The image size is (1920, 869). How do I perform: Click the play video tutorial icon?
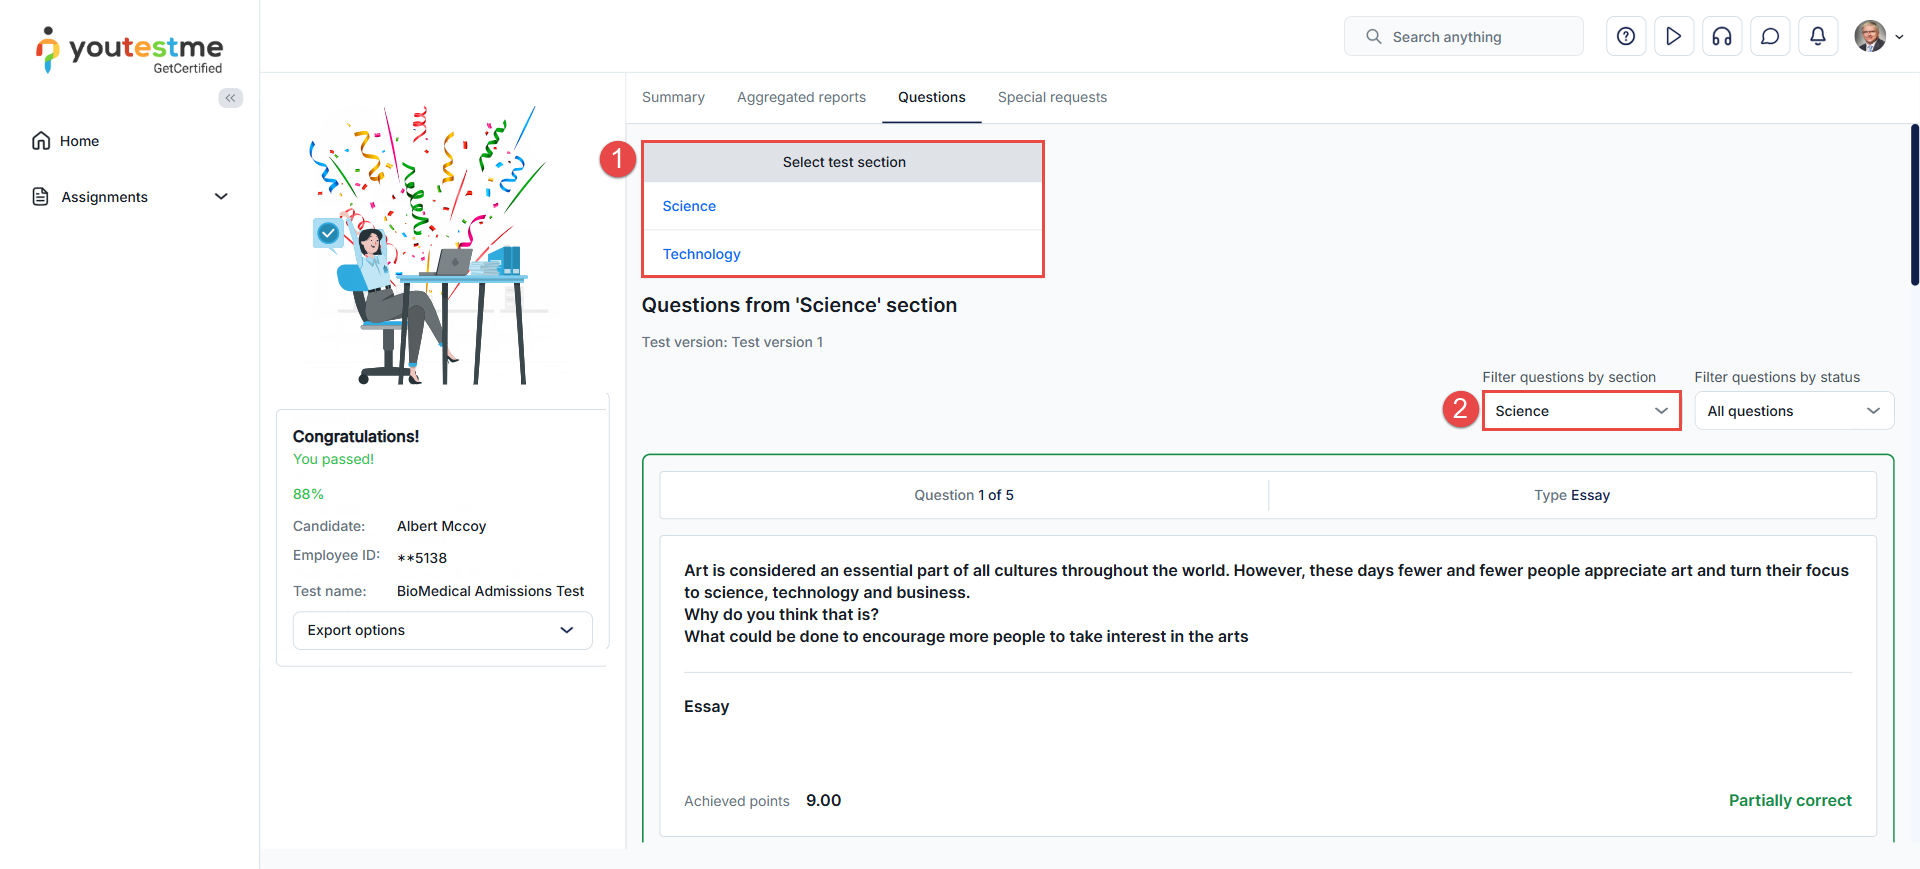click(x=1674, y=37)
